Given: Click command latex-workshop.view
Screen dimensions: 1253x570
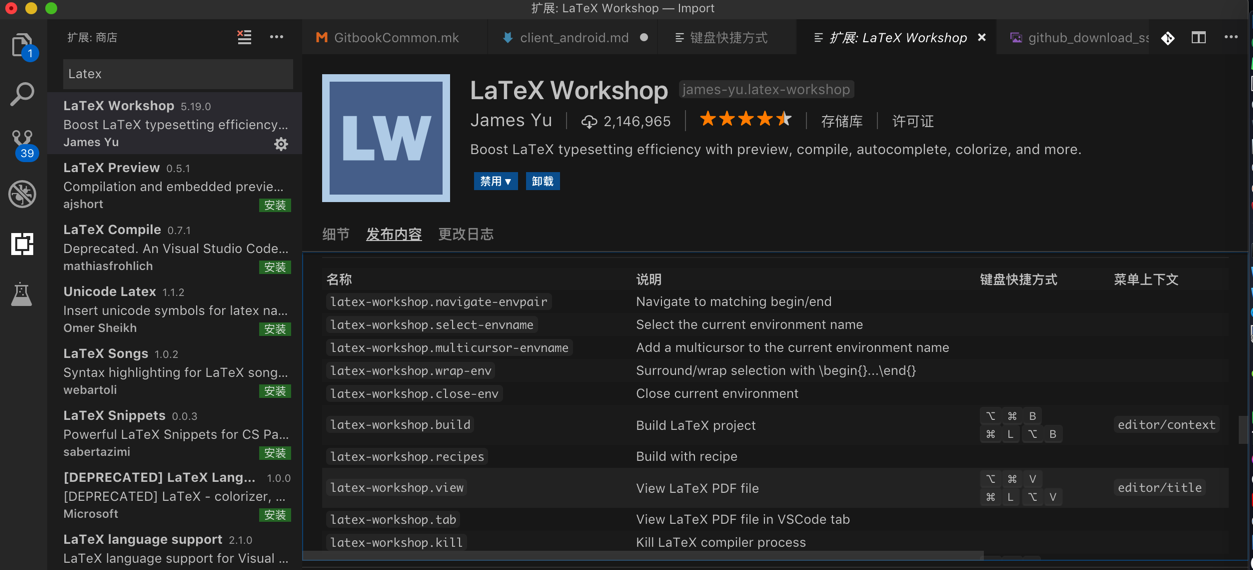Looking at the screenshot, I should coord(397,488).
